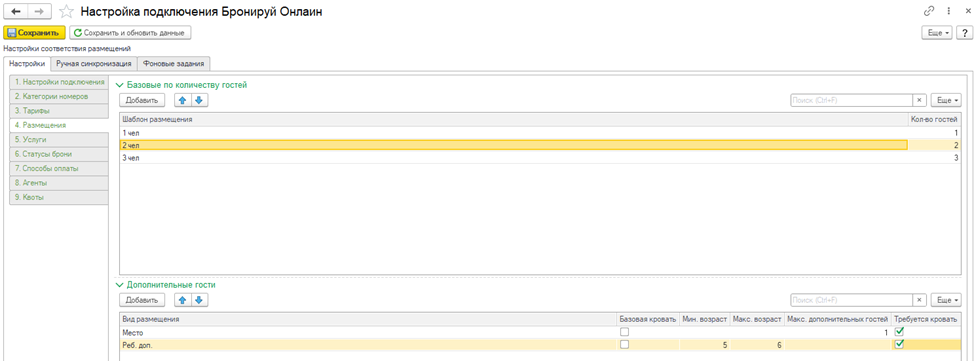Collapse Дополнительные гости section

click(166, 285)
